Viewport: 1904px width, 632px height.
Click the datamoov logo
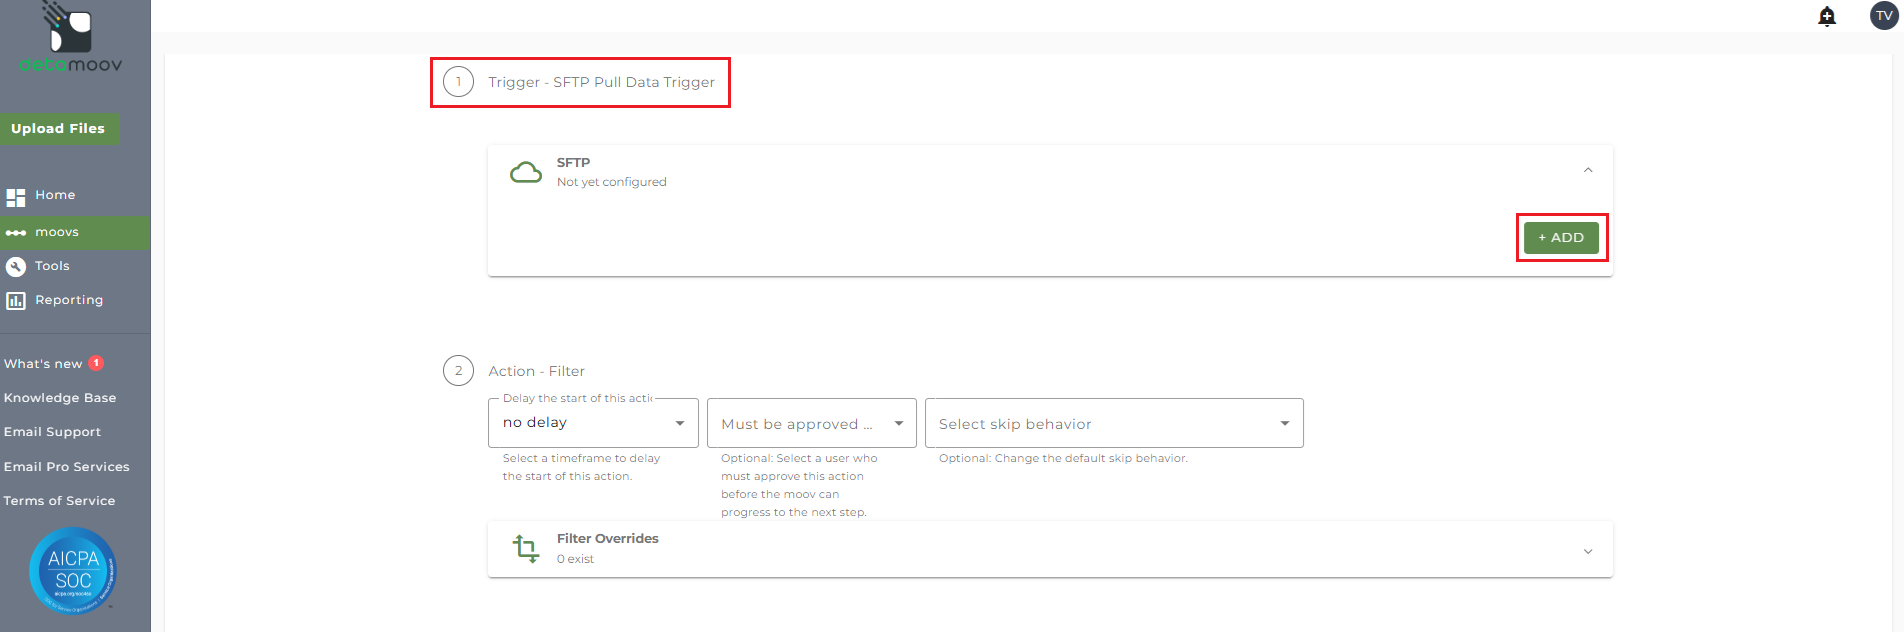click(71, 40)
